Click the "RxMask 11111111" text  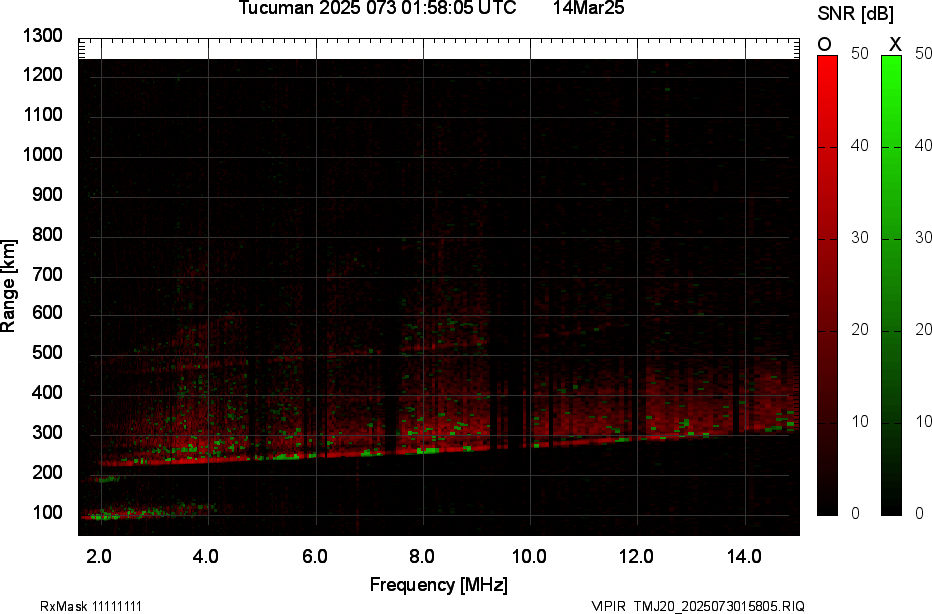[x=90, y=606]
